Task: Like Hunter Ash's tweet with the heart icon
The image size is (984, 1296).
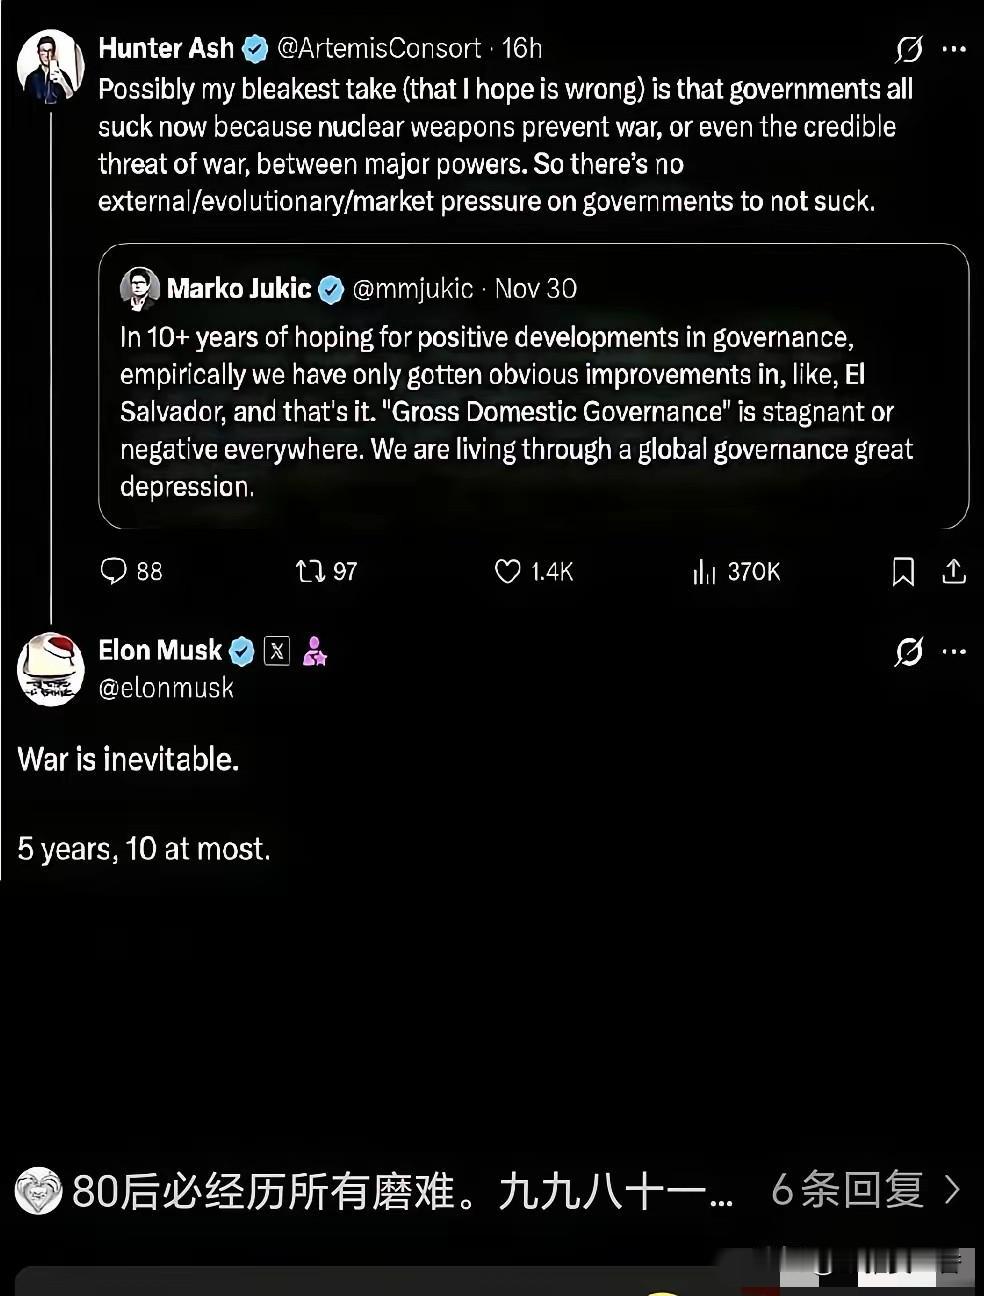Action: [x=508, y=571]
